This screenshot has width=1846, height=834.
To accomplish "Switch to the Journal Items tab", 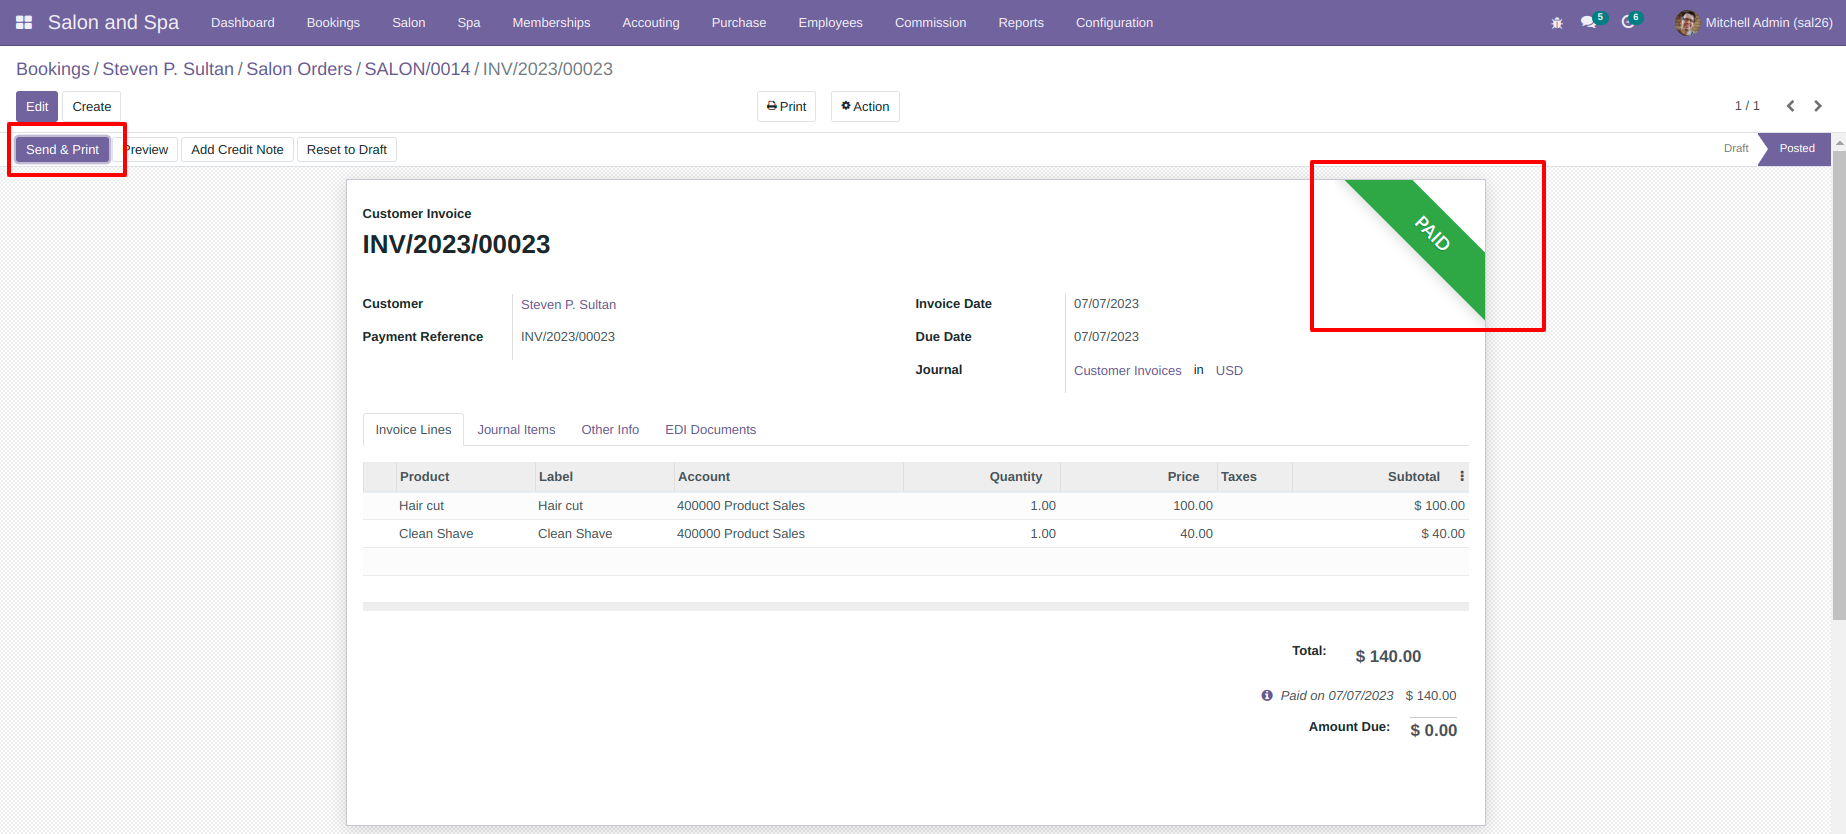I will [x=516, y=429].
